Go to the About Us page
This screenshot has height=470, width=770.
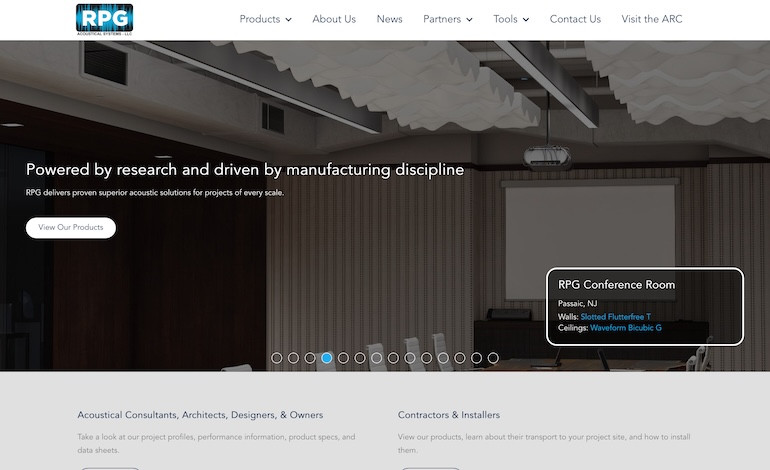point(334,19)
